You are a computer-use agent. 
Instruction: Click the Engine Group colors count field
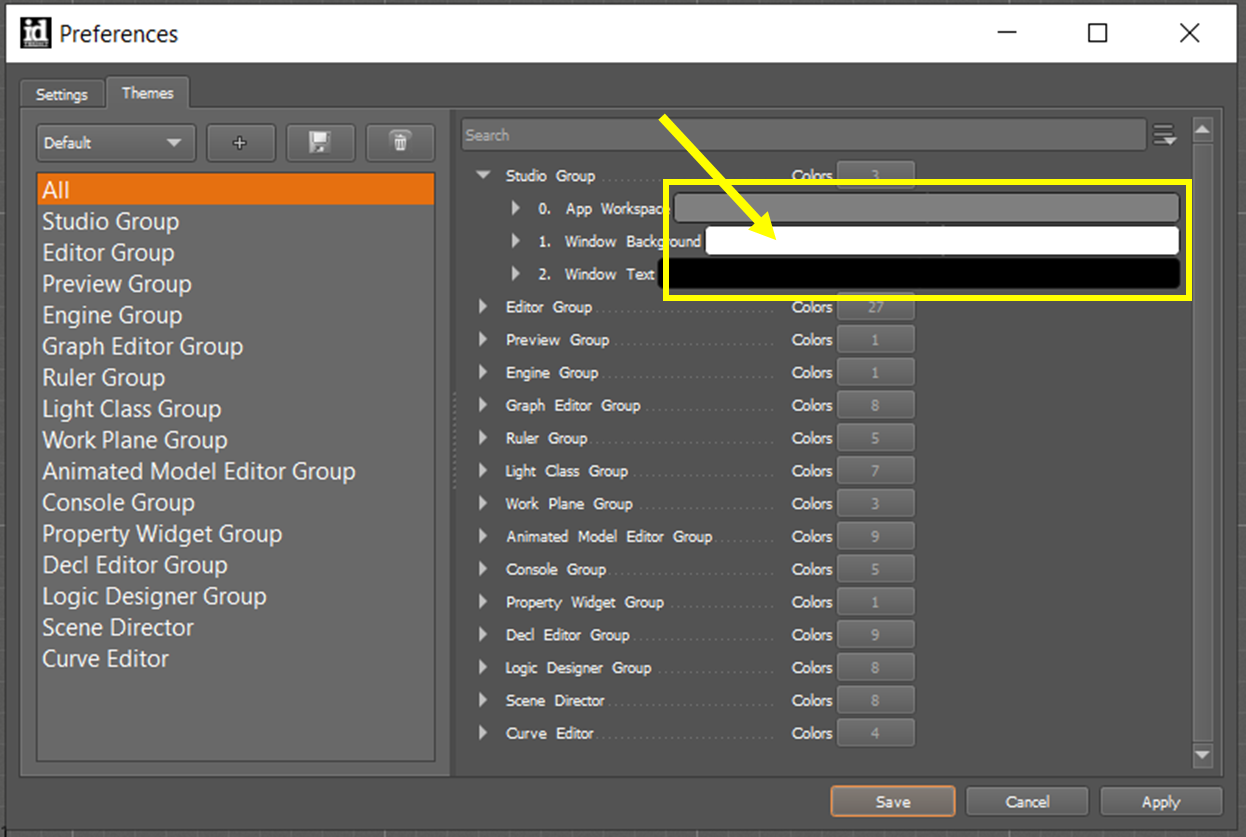(875, 372)
